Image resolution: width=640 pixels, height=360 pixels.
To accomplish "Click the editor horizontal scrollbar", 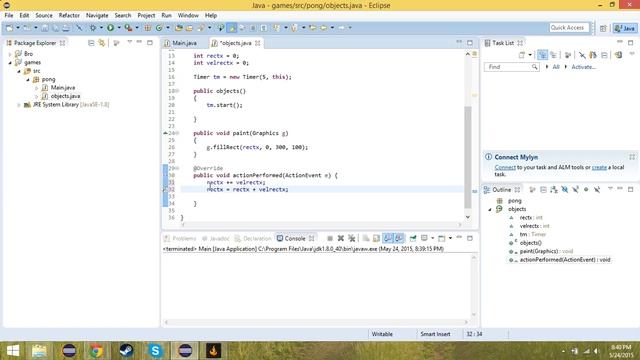I will click(x=321, y=225).
